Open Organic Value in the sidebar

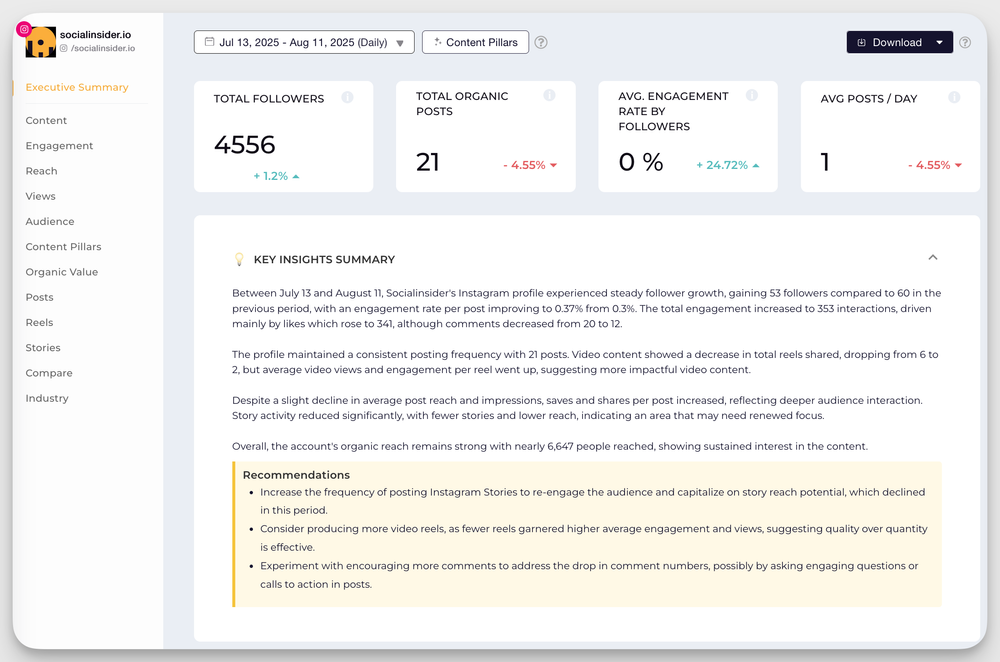(62, 272)
